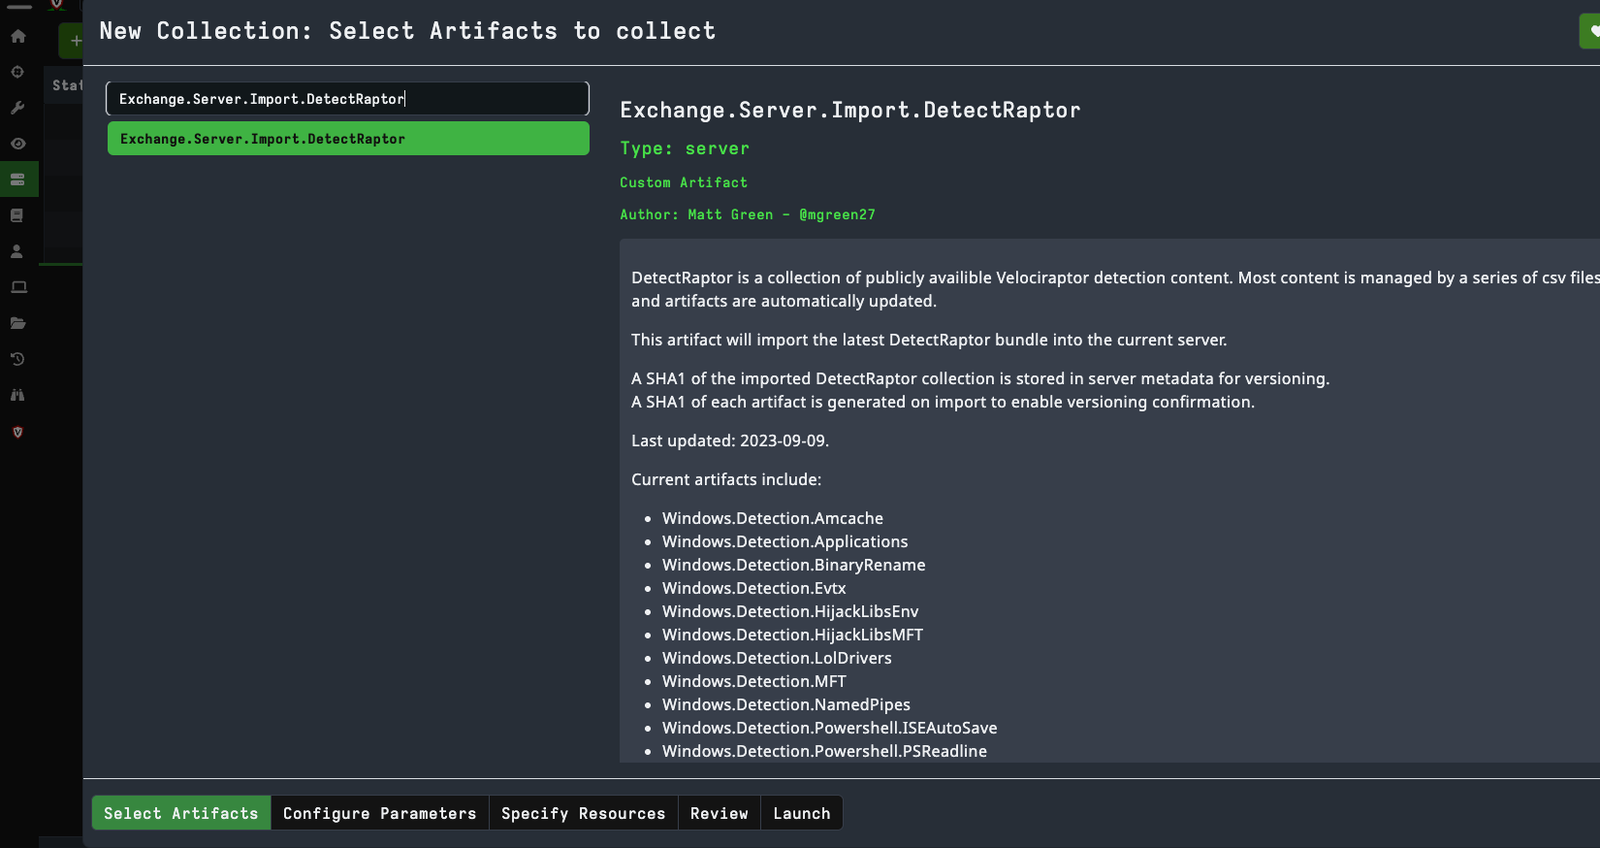Click the 'New Collection: Select Artifacts to collect' title
This screenshot has height=848, width=1600.
[407, 31]
